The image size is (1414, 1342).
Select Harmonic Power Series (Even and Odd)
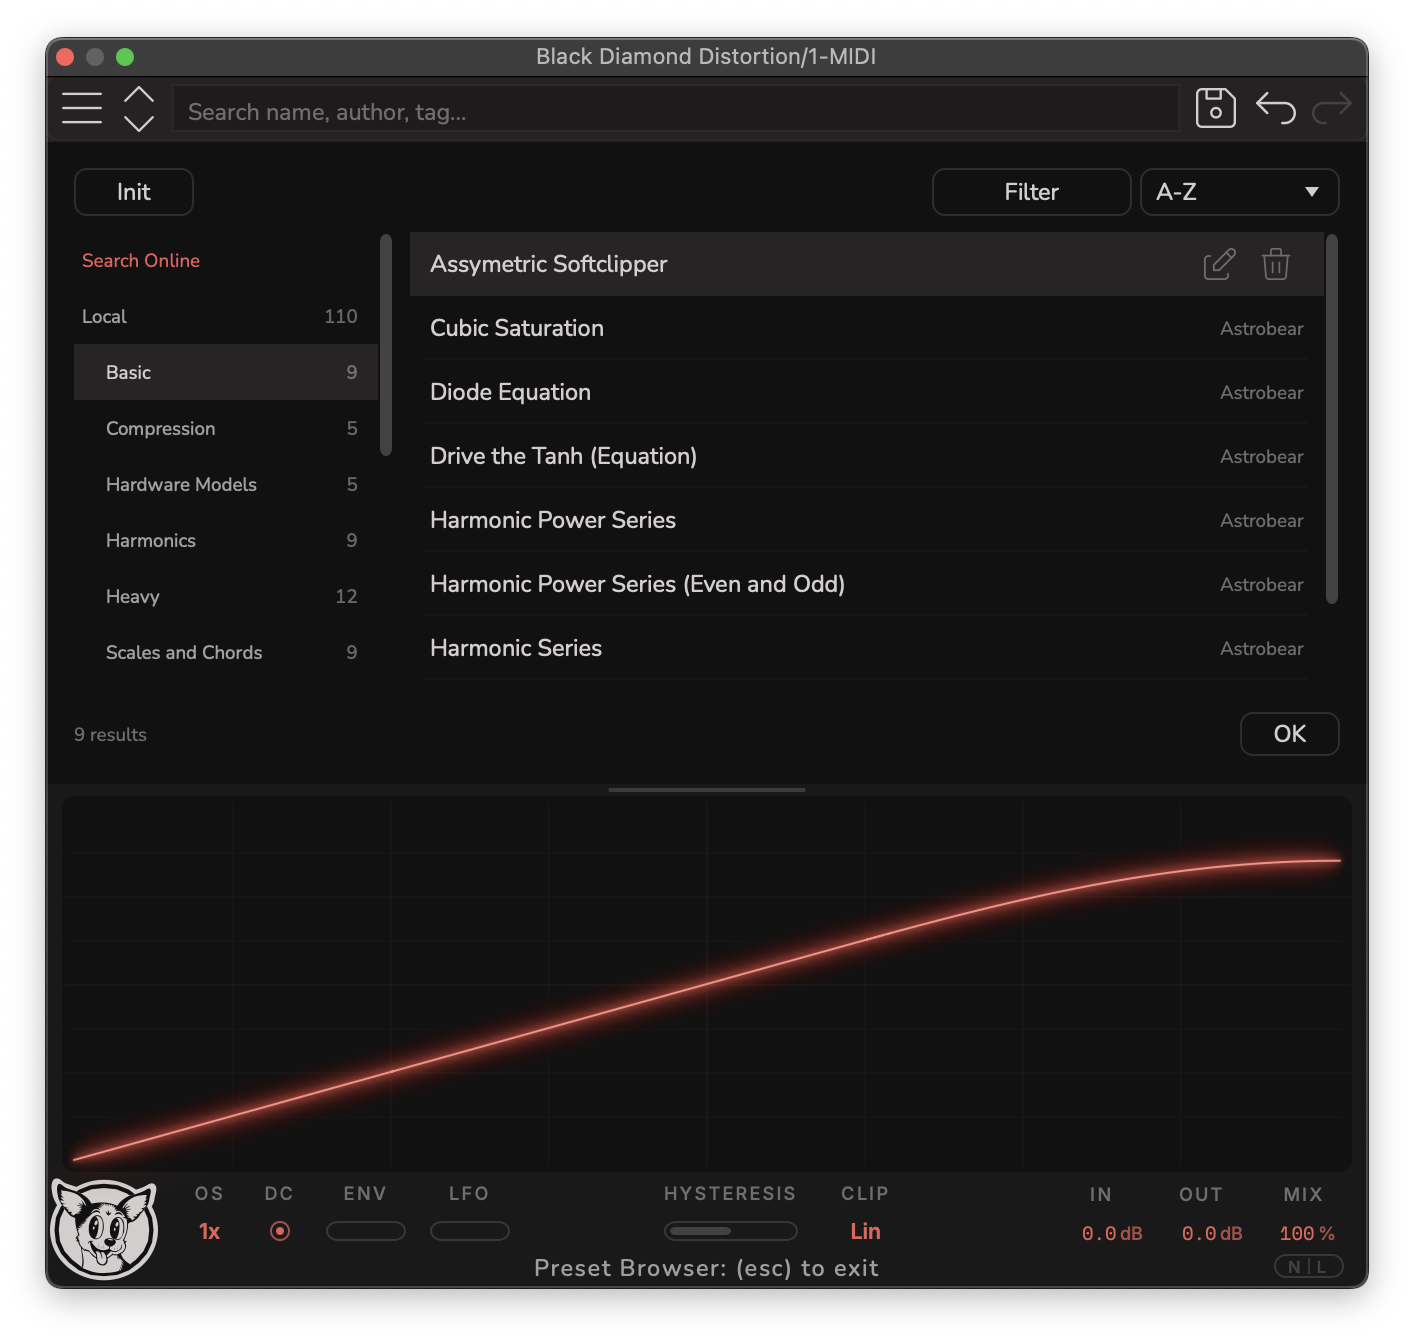[867, 584]
